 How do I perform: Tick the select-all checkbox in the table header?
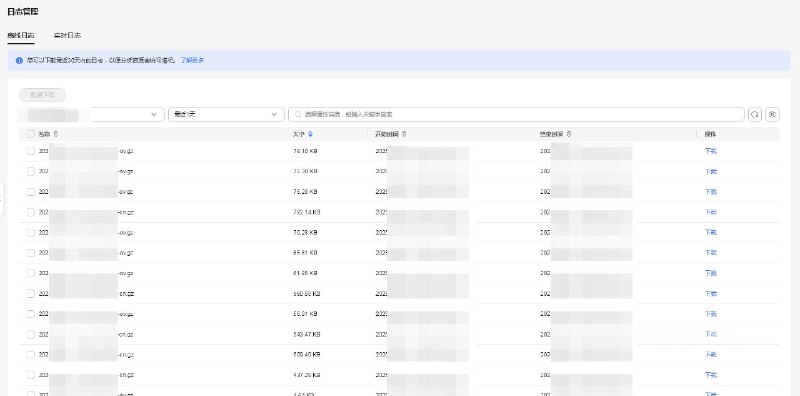coord(31,134)
